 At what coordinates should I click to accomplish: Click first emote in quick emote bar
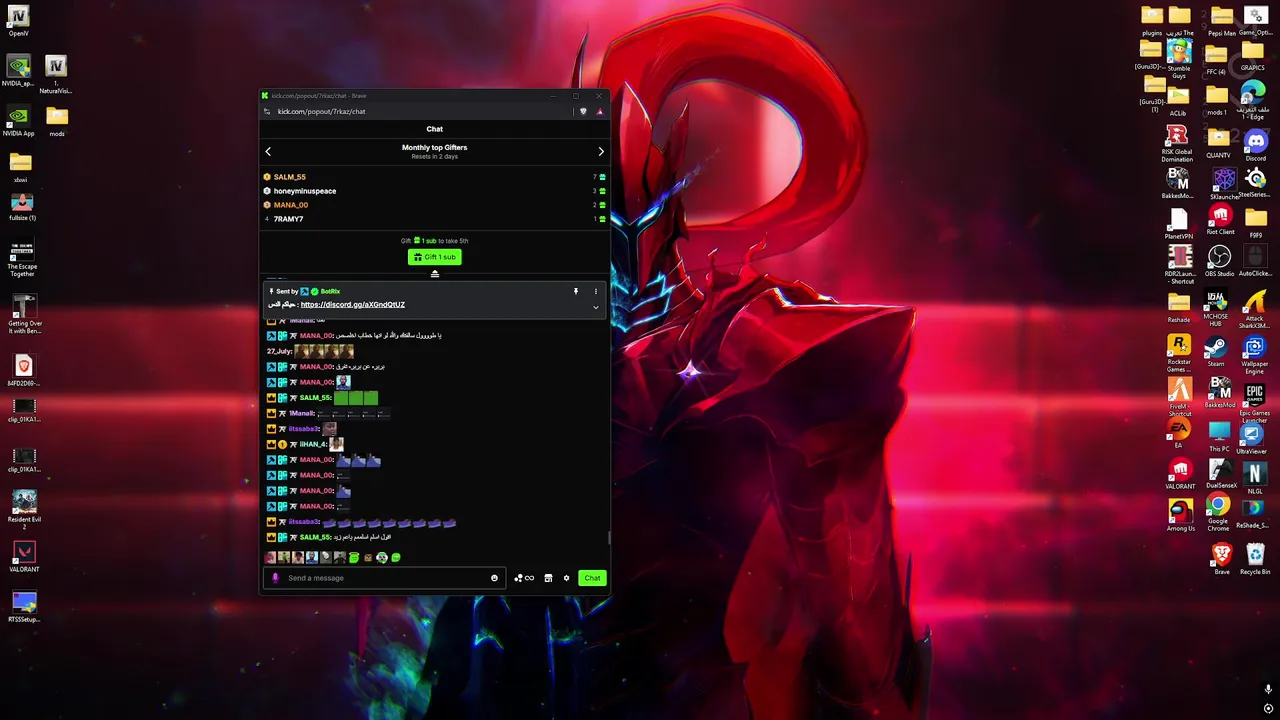click(270, 557)
